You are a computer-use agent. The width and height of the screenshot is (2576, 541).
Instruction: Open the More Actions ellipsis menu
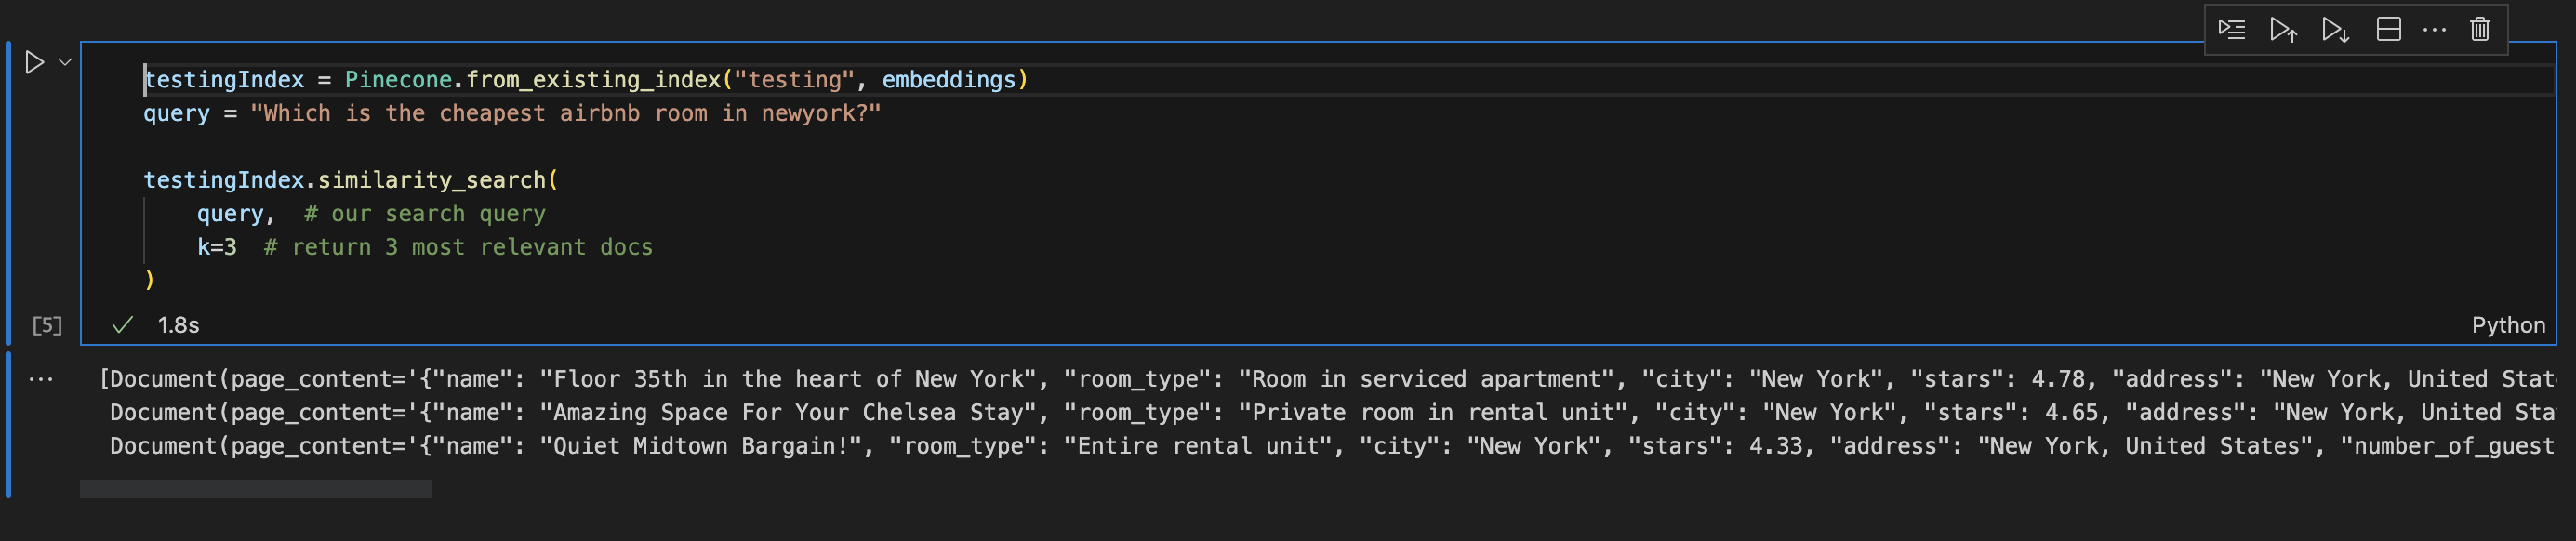pyautogui.click(x=2434, y=29)
